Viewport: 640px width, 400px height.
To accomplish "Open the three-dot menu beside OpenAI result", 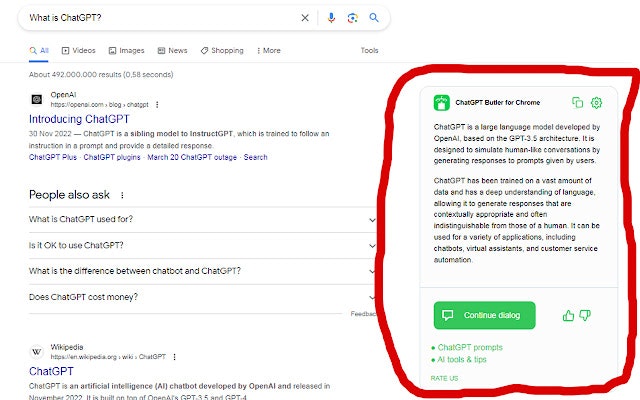I will [157, 105].
